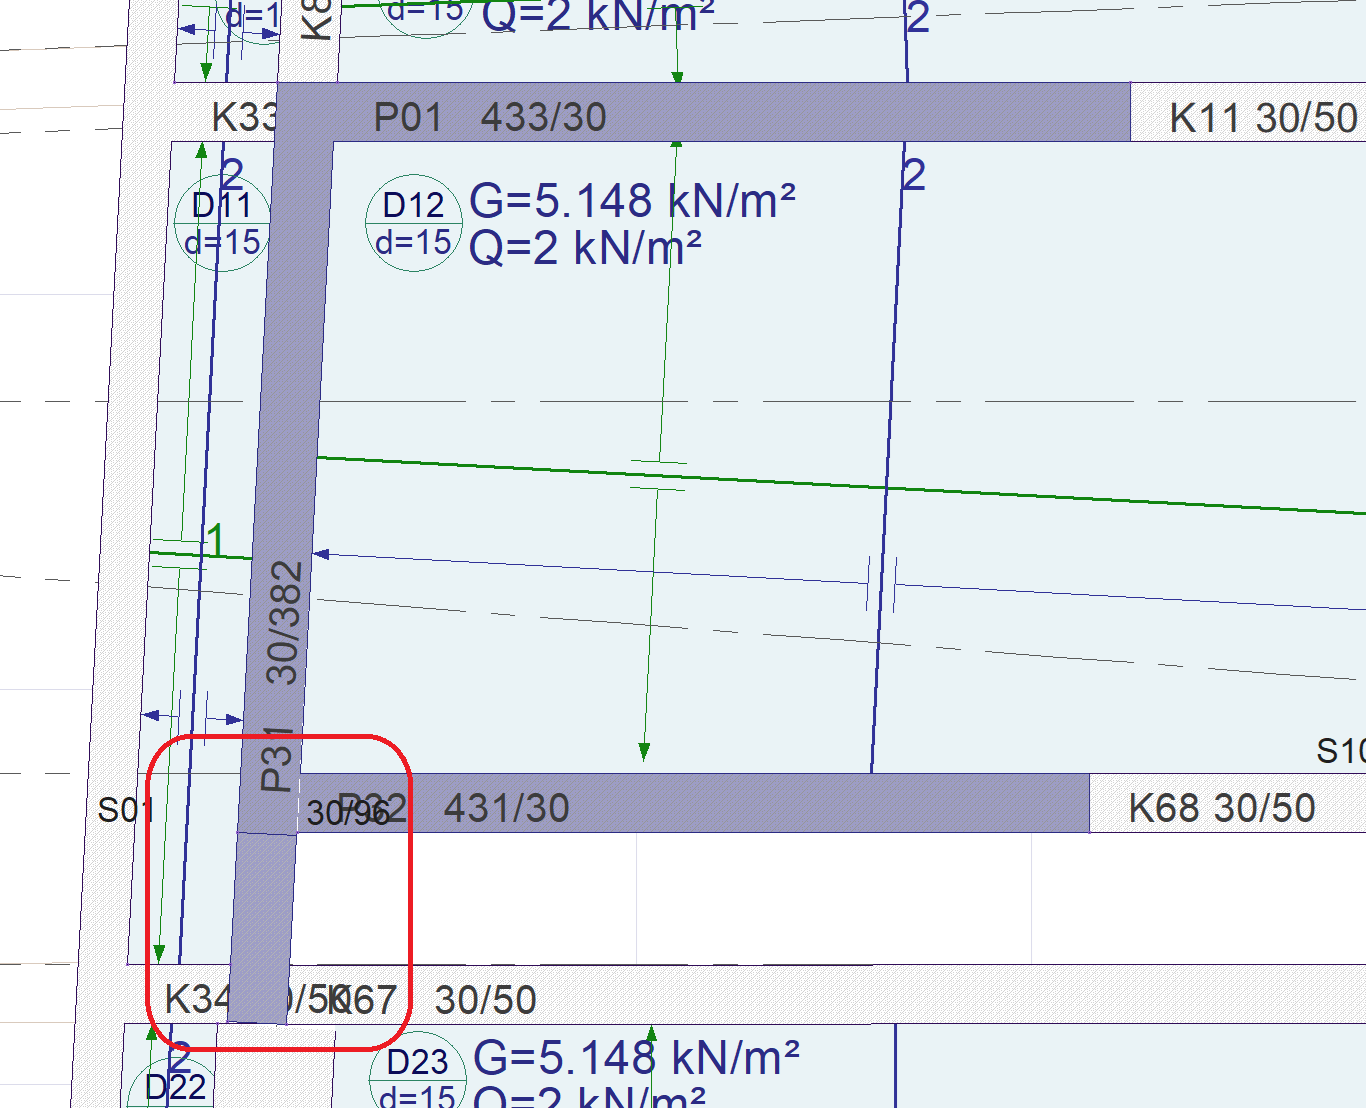Select the vertical 30/382 wall dimension text
Screen dimensions: 1366x1108
pyautogui.click(x=284, y=622)
